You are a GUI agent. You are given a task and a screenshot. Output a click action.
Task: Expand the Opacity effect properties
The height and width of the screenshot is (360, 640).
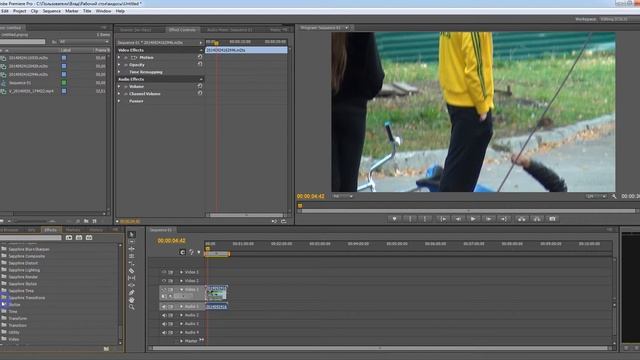[119, 65]
